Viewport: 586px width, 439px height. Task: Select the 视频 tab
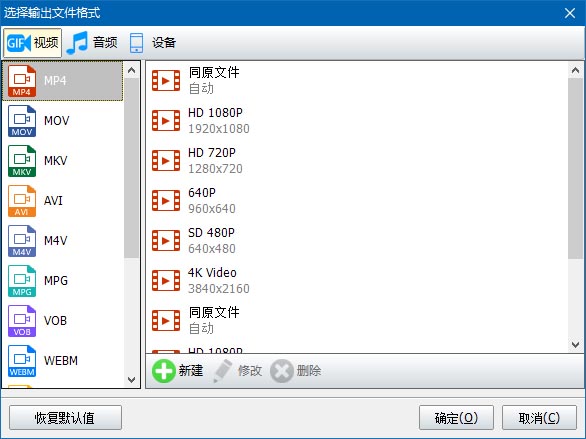(x=33, y=43)
